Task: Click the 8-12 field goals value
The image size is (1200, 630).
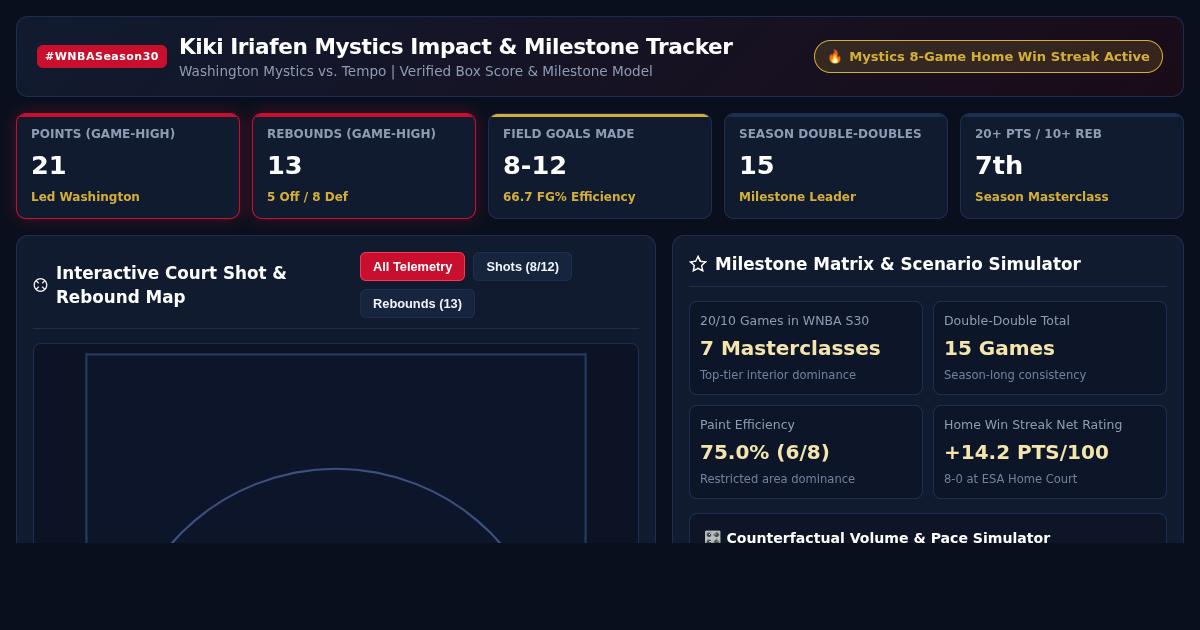Action: (x=535, y=165)
